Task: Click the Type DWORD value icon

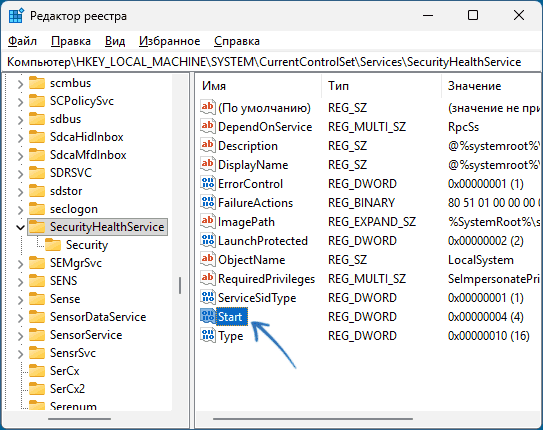Action: [208, 335]
